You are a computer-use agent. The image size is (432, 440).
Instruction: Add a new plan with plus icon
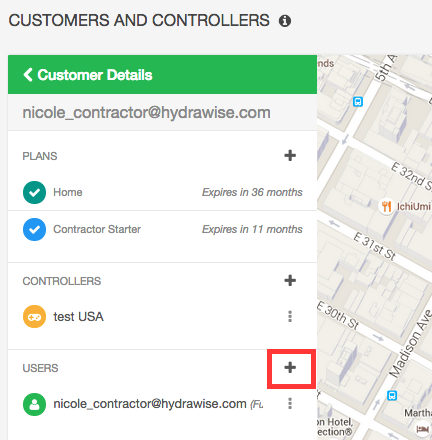tap(290, 155)
